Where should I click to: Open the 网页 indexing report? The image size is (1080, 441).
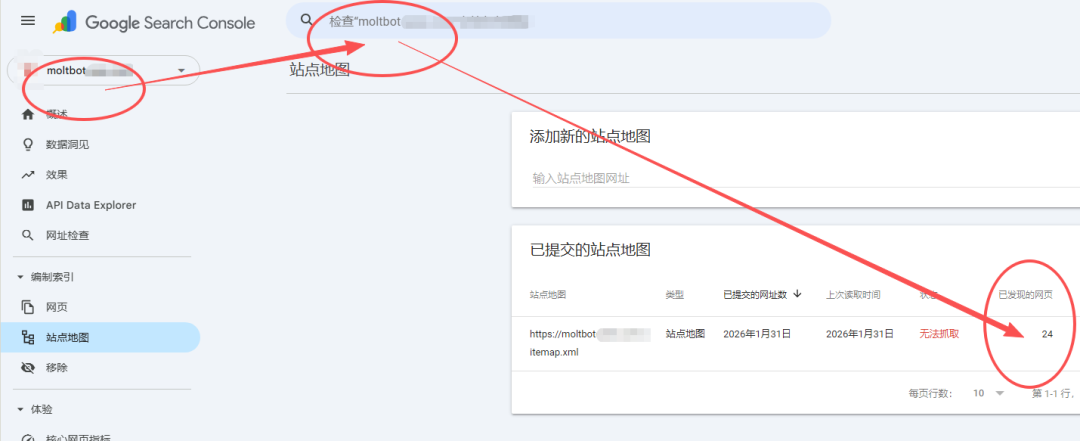[x=56, y=307]
